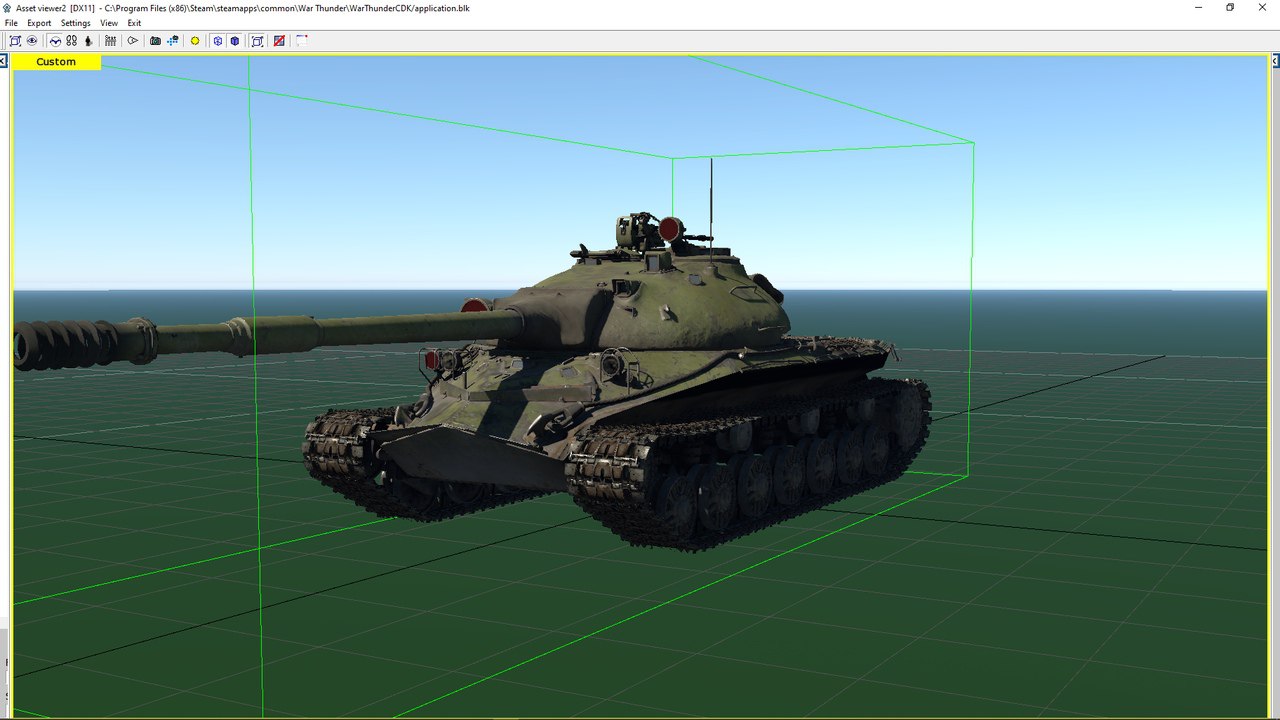
Task: Open the View menu
Action: click(x=109, y=23)
